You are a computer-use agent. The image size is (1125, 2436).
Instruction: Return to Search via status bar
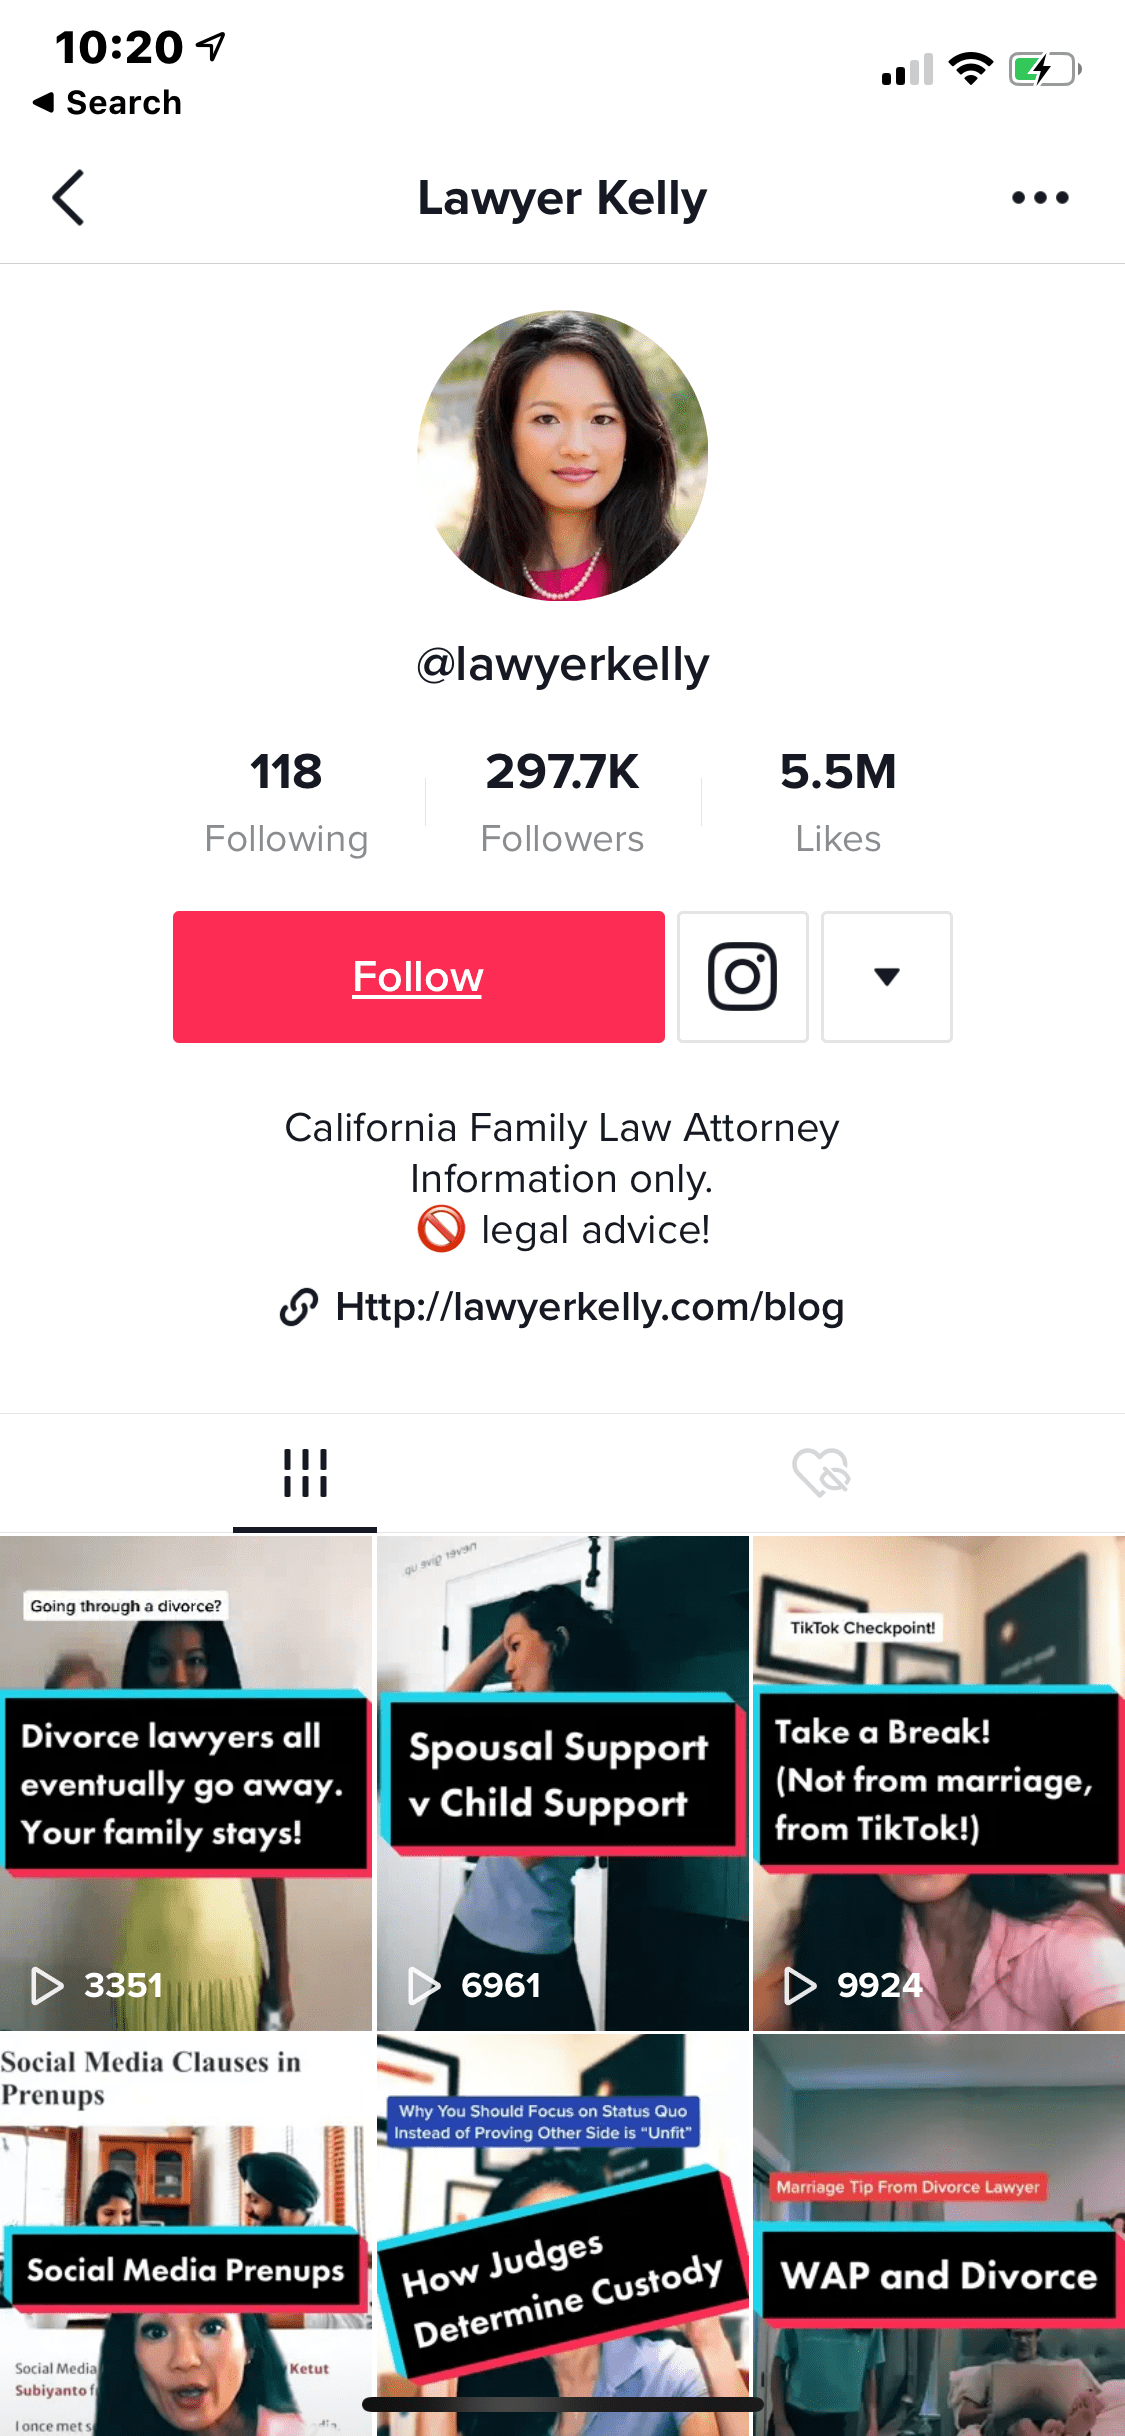pyautogui.click(x=107, y=102)
